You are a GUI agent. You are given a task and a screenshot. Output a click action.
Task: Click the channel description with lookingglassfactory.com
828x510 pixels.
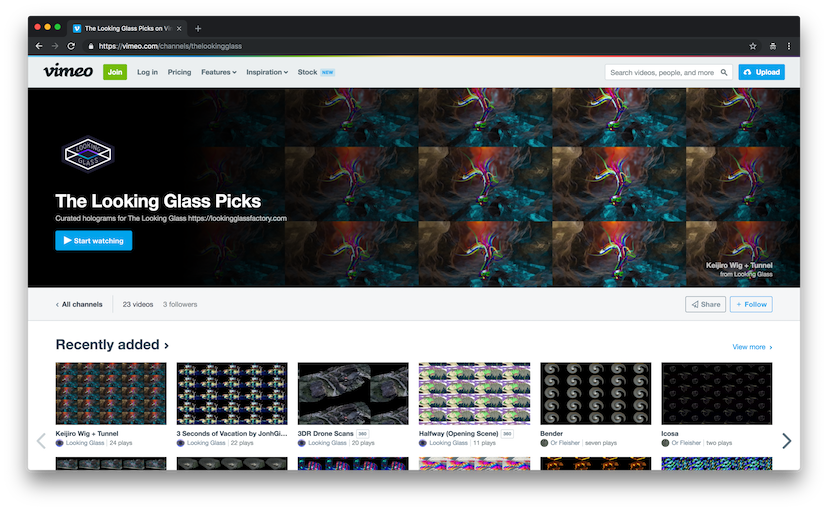[x=171, y=218]
